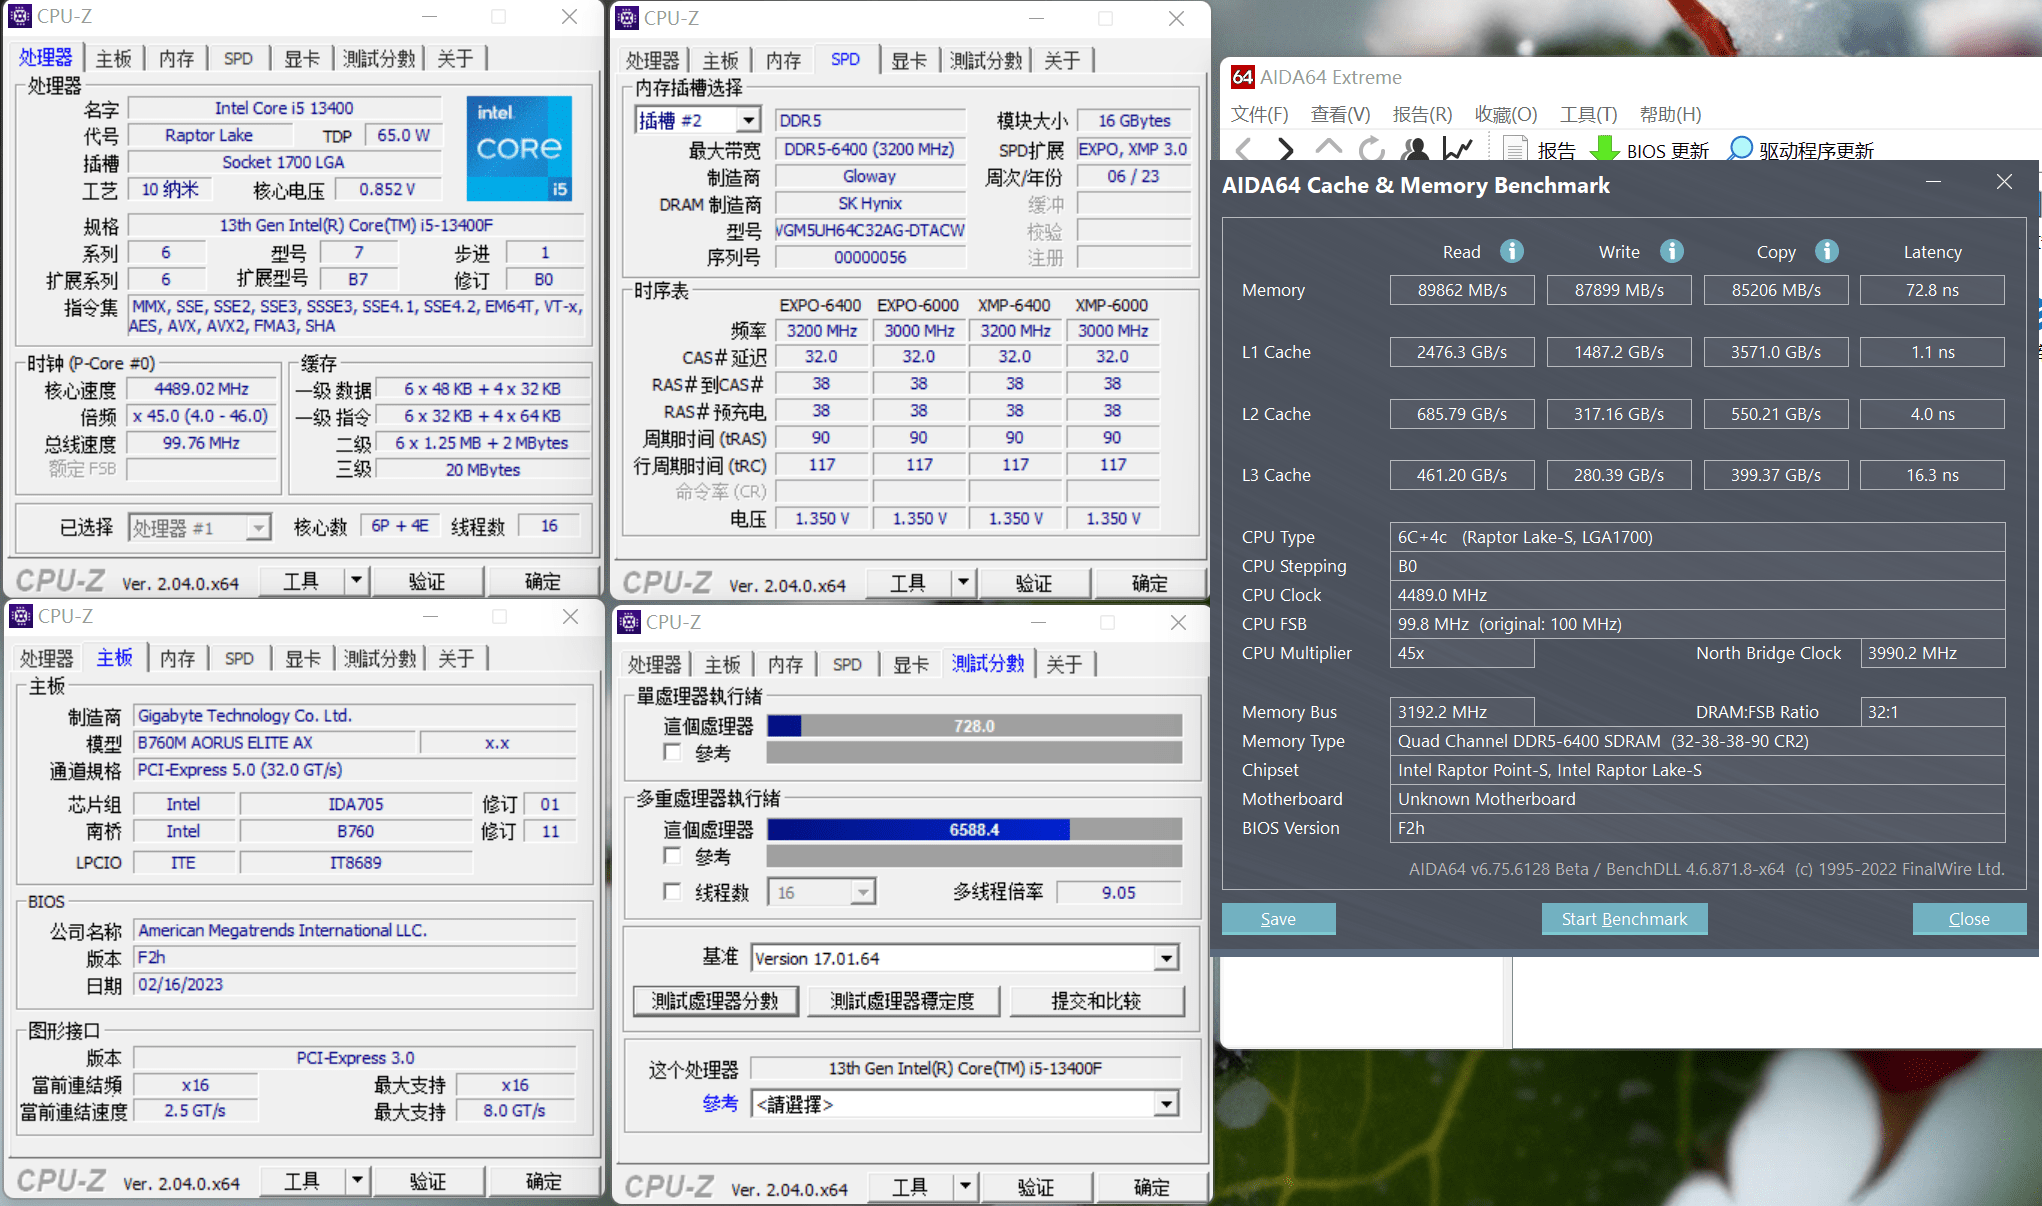Click the Memory Read 89862 MB/s field

[1462, 290]
